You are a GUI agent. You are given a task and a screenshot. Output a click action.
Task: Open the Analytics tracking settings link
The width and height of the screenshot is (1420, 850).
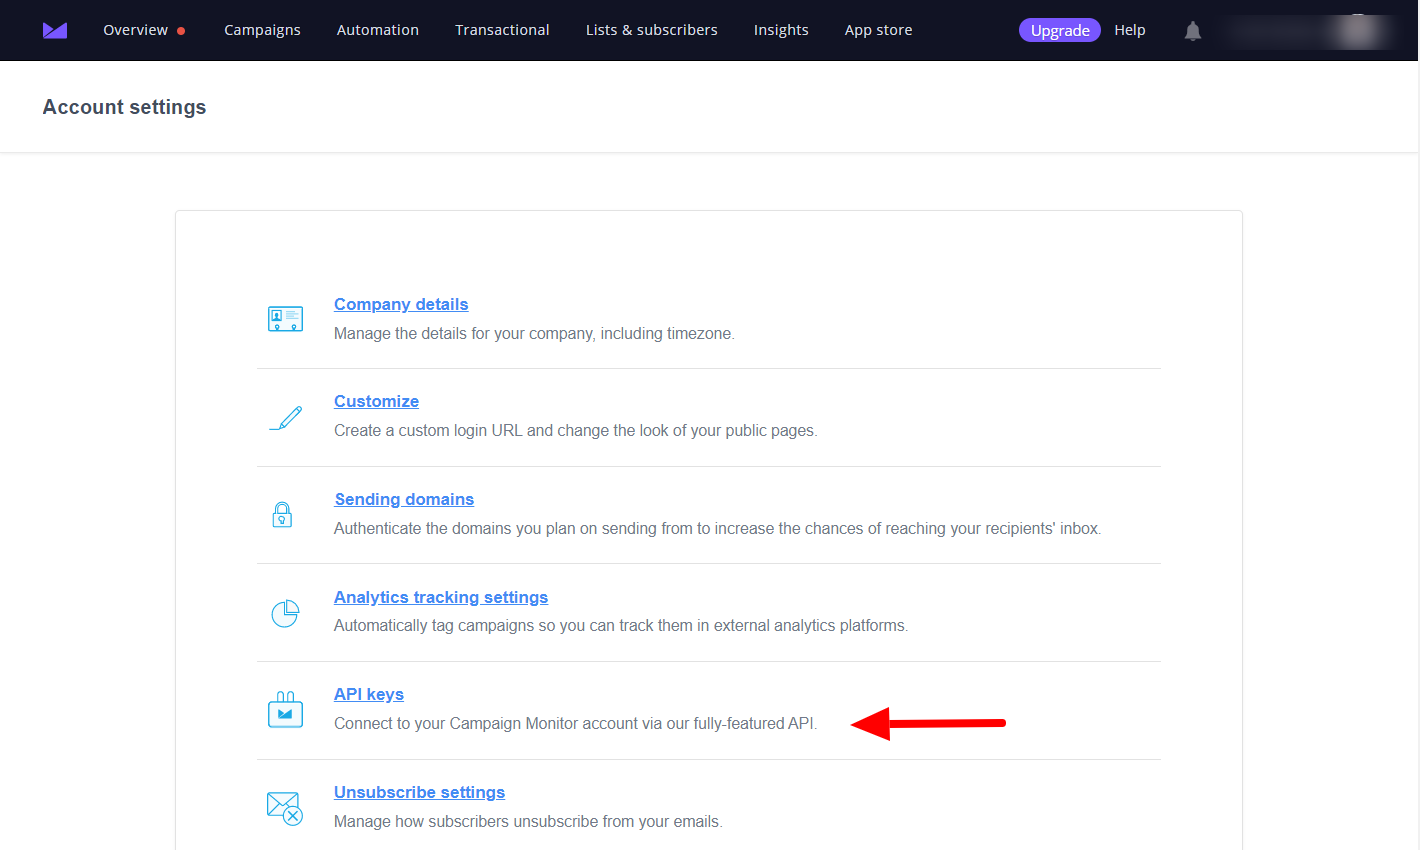(x=441, y=597)
